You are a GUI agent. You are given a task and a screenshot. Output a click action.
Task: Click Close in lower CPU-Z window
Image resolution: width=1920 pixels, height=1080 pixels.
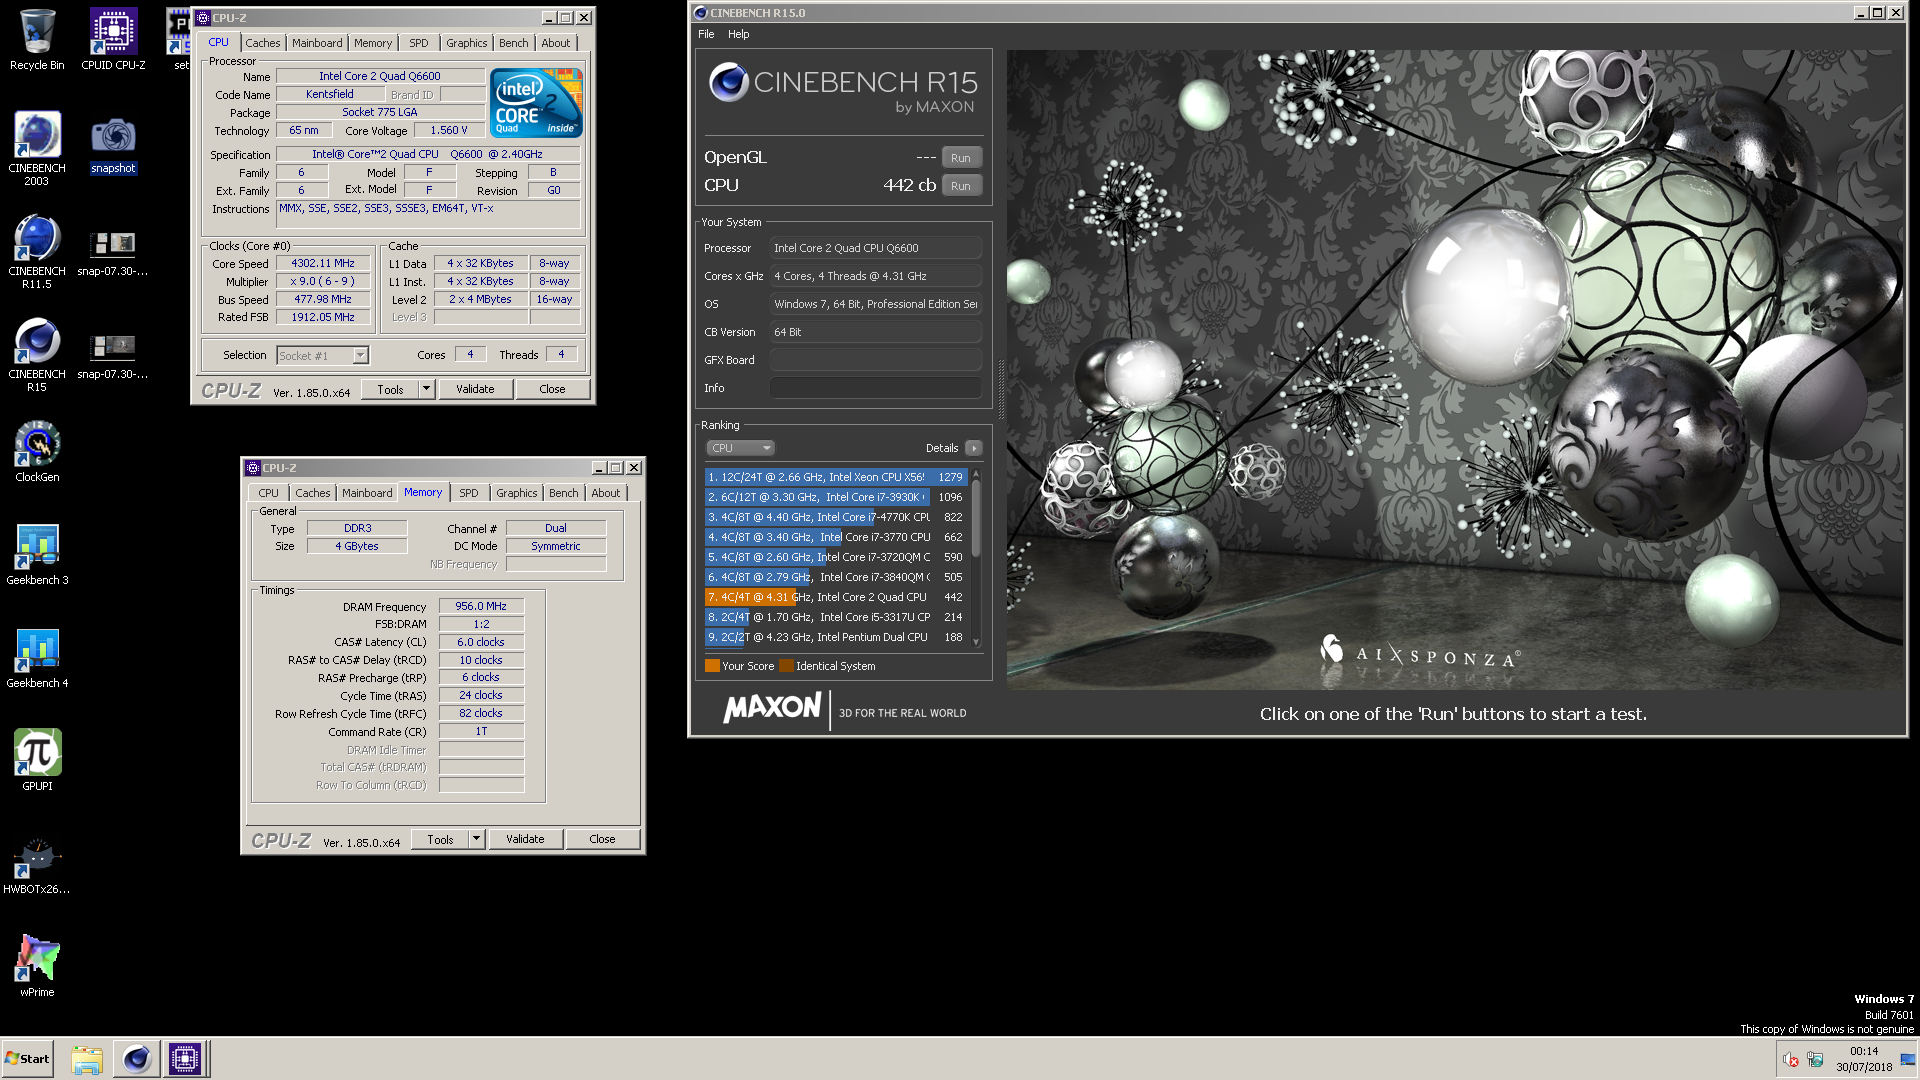[602, 839]
